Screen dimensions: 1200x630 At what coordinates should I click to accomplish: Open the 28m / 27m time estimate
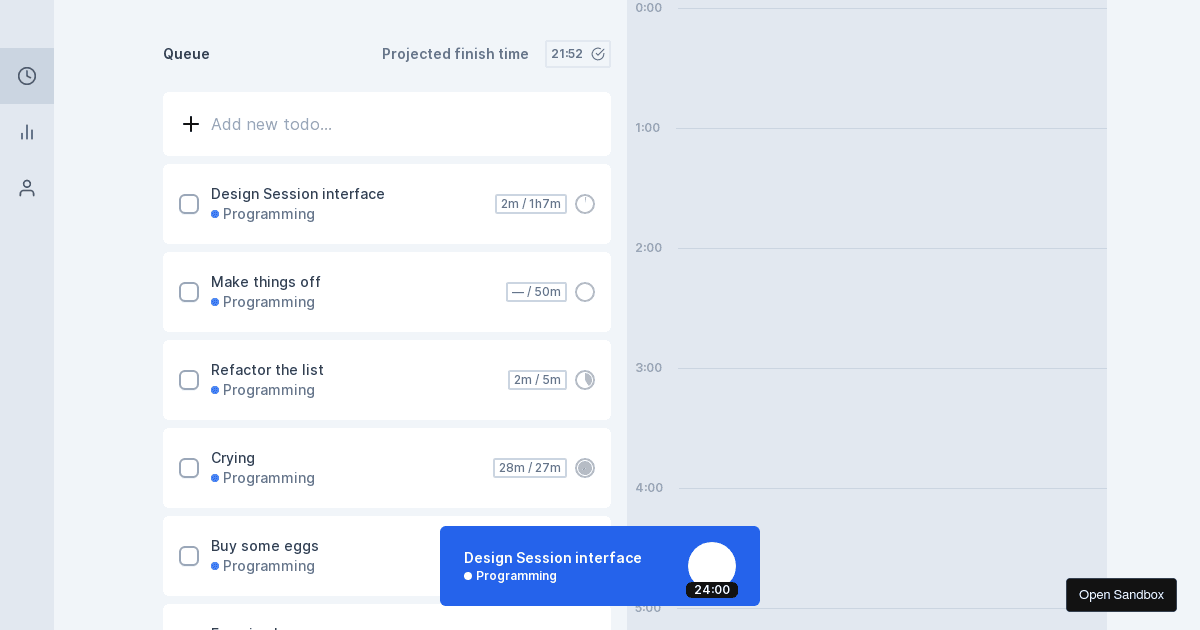point(530,468)
